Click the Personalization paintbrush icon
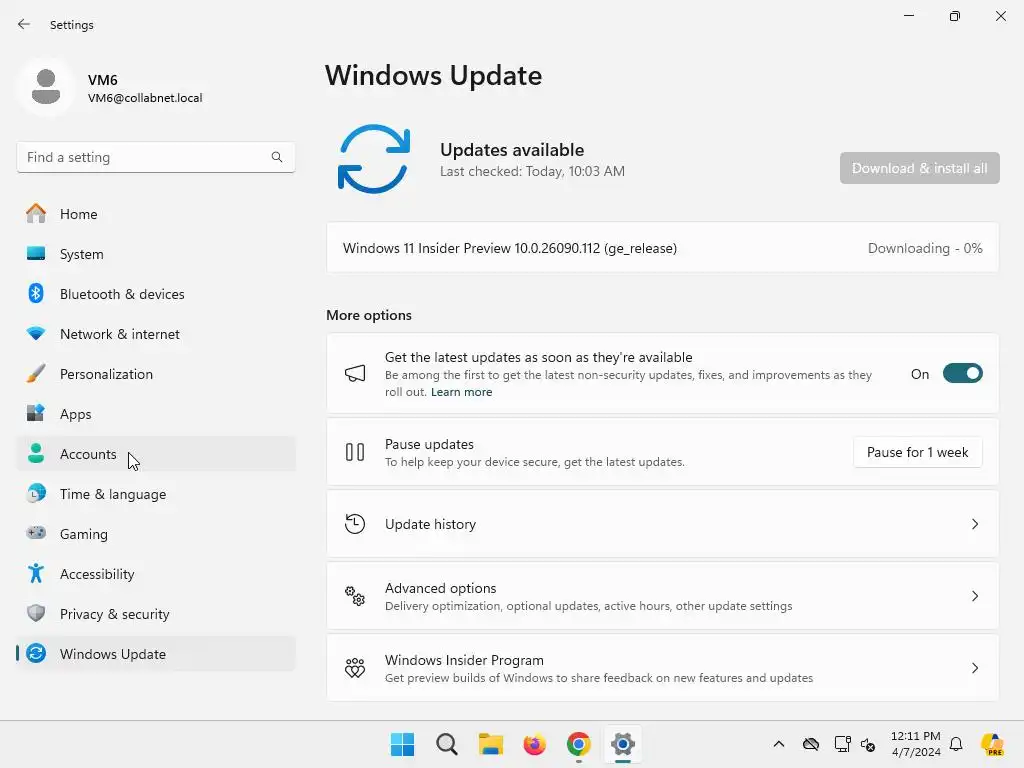The height and width of the screenshot is (768, 1024). (36, 374)
